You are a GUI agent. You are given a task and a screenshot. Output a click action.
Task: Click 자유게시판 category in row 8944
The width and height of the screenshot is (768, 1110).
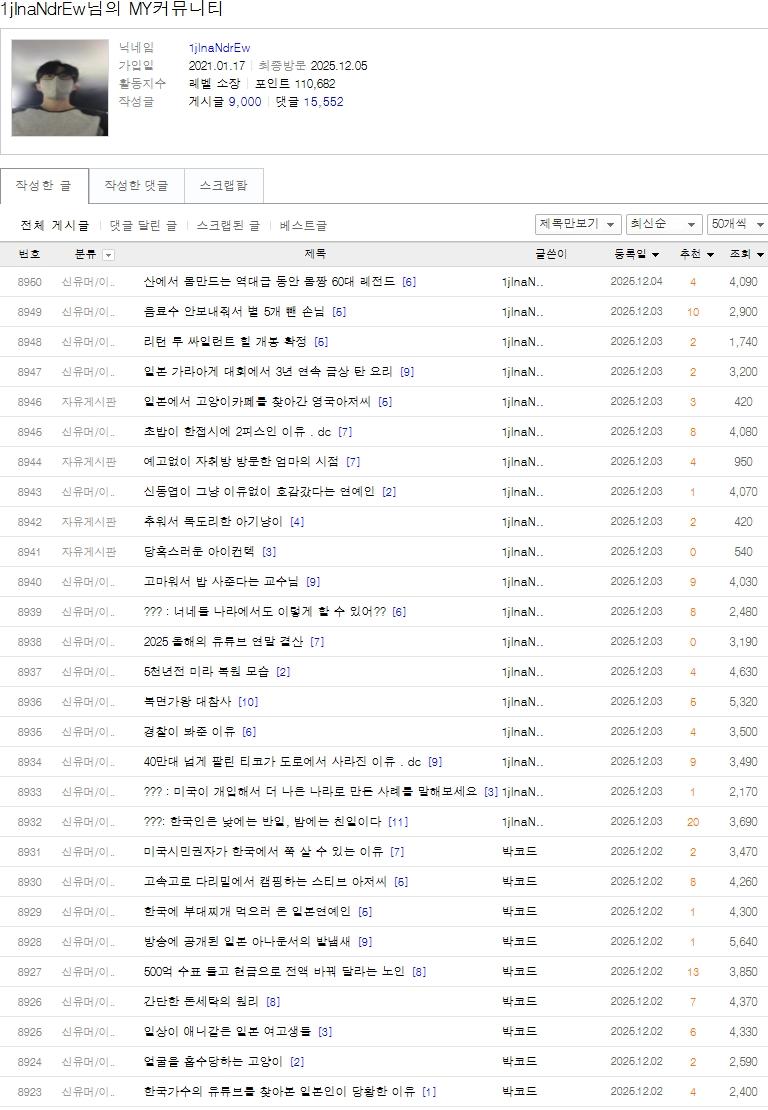coord(88,462)
